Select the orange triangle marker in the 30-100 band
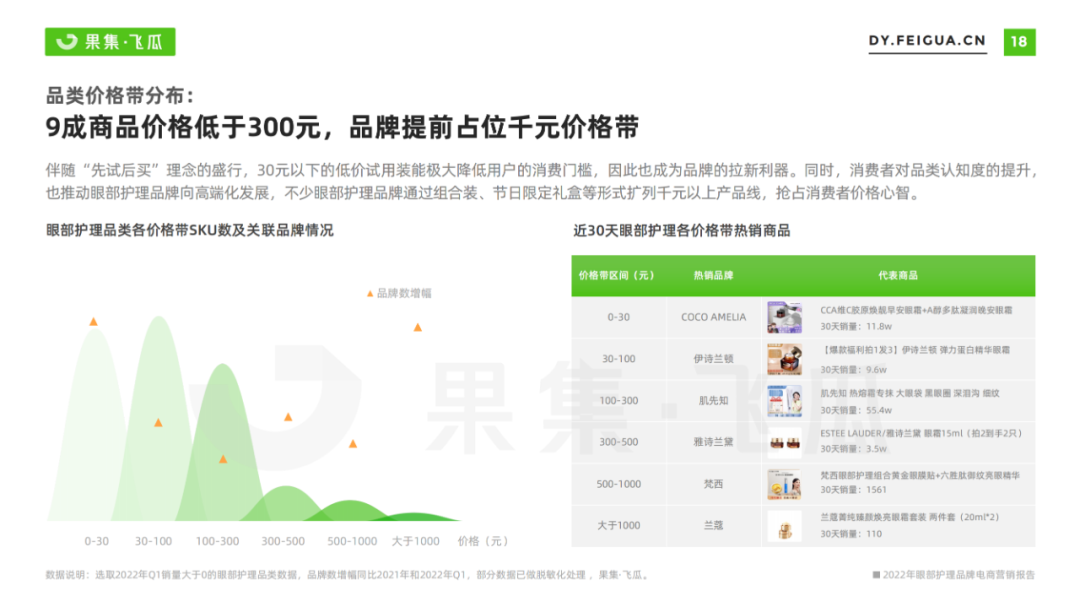The image size is (1080, 607). [x=158, y=422]
